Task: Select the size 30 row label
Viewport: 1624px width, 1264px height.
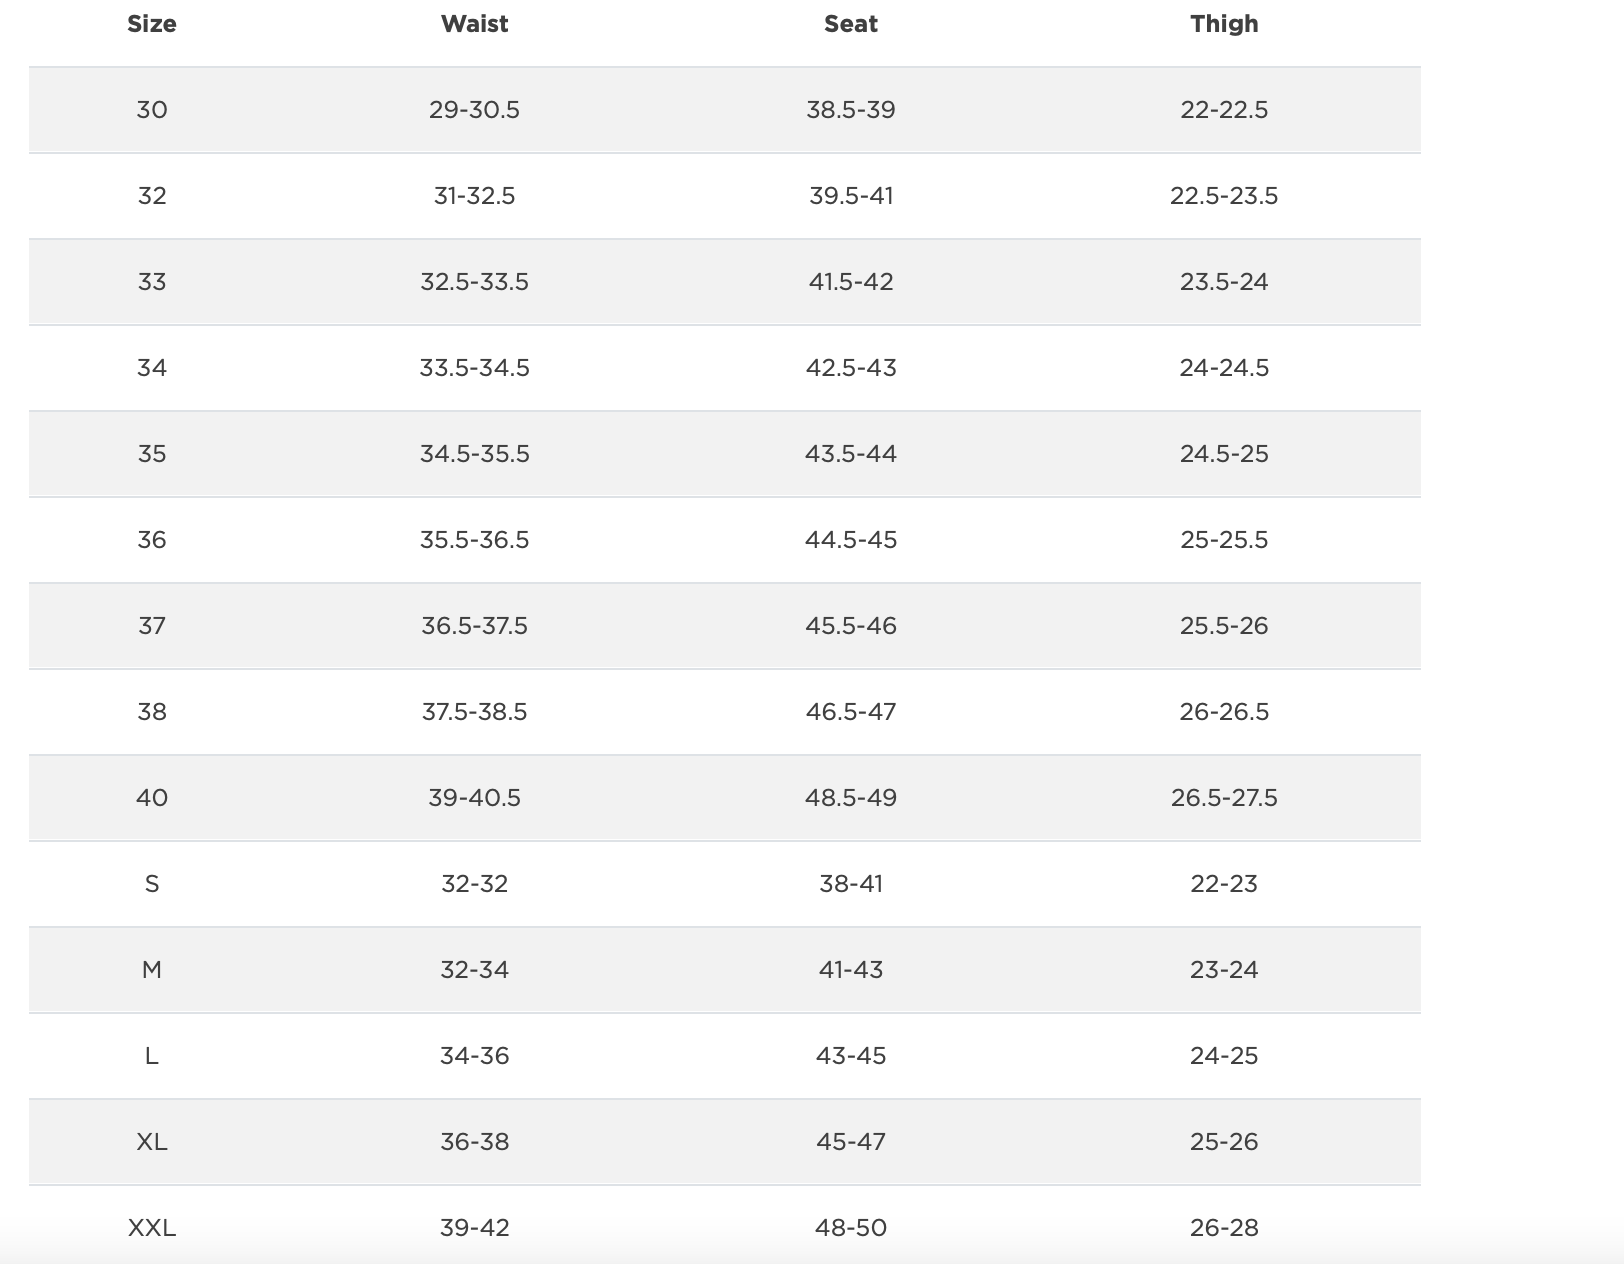Action: tap(152, 110)
